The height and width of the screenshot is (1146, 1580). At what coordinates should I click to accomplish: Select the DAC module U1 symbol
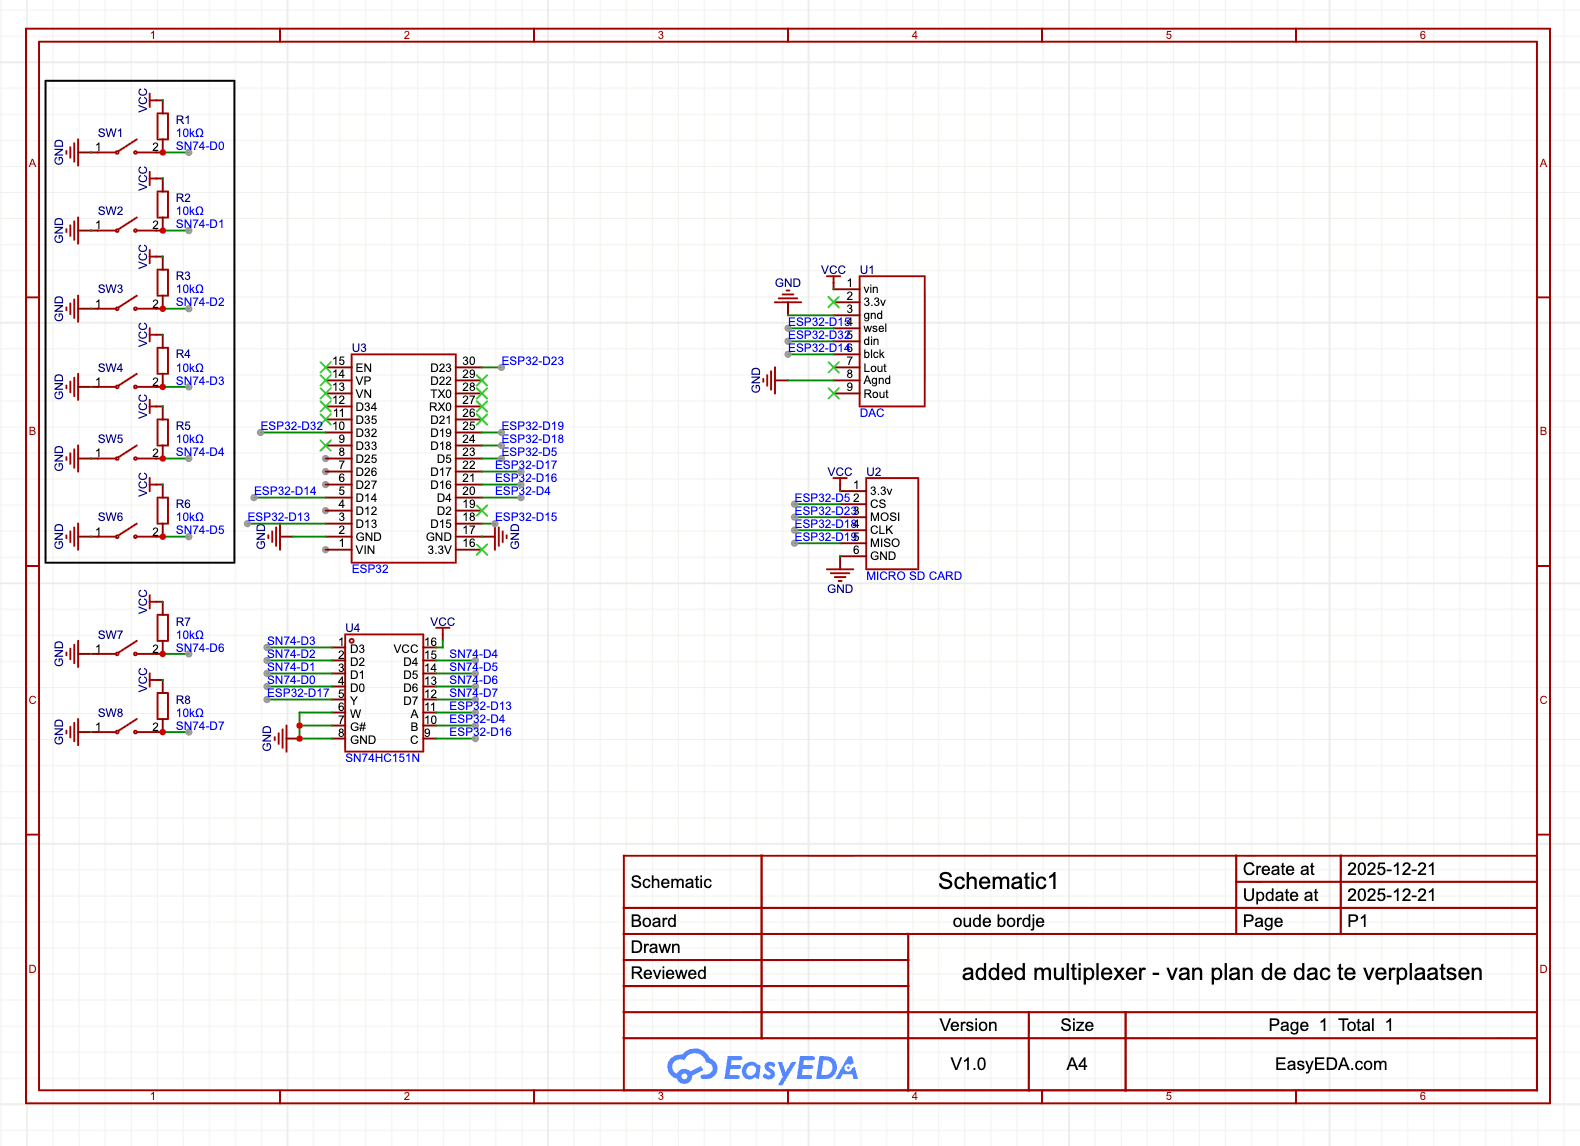[892, 341]
